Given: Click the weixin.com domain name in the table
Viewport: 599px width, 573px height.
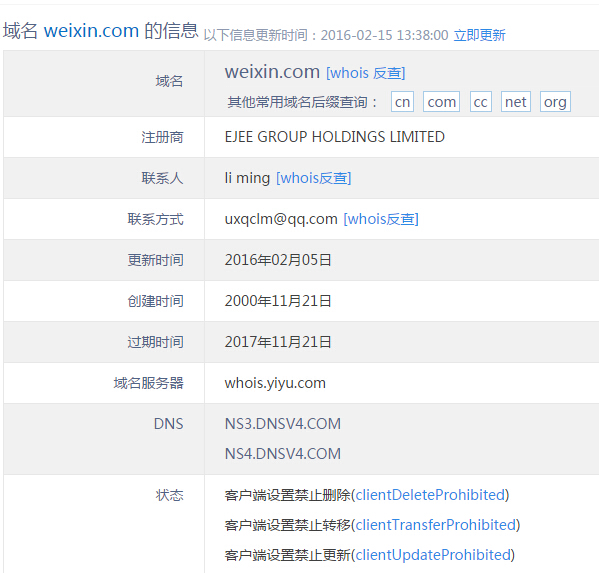Looking at the screenshot, I should click(x=272, y=72).
